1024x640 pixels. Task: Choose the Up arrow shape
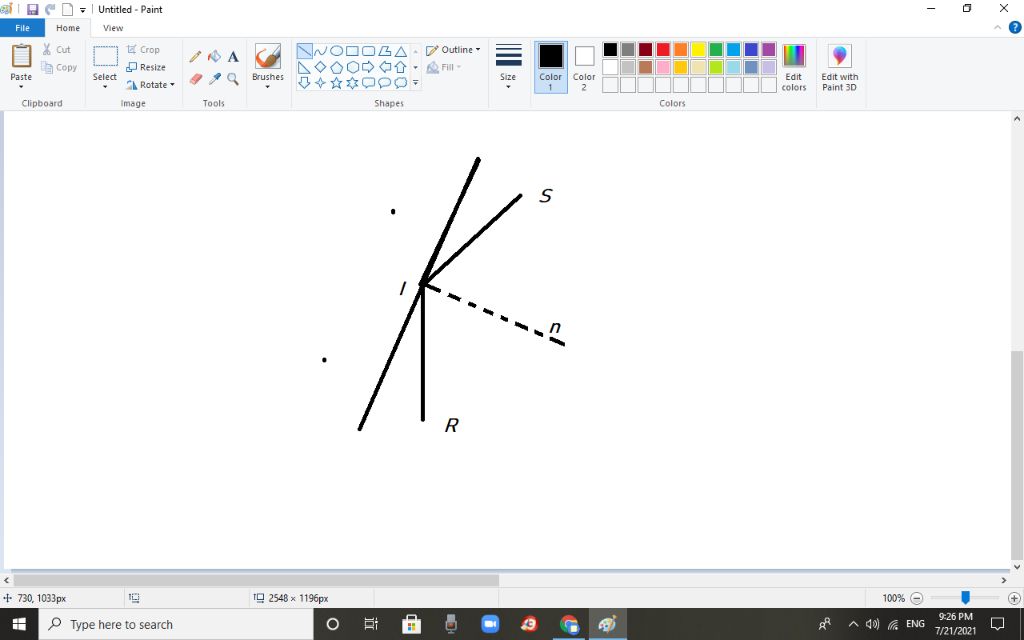[x=400, y=67]
